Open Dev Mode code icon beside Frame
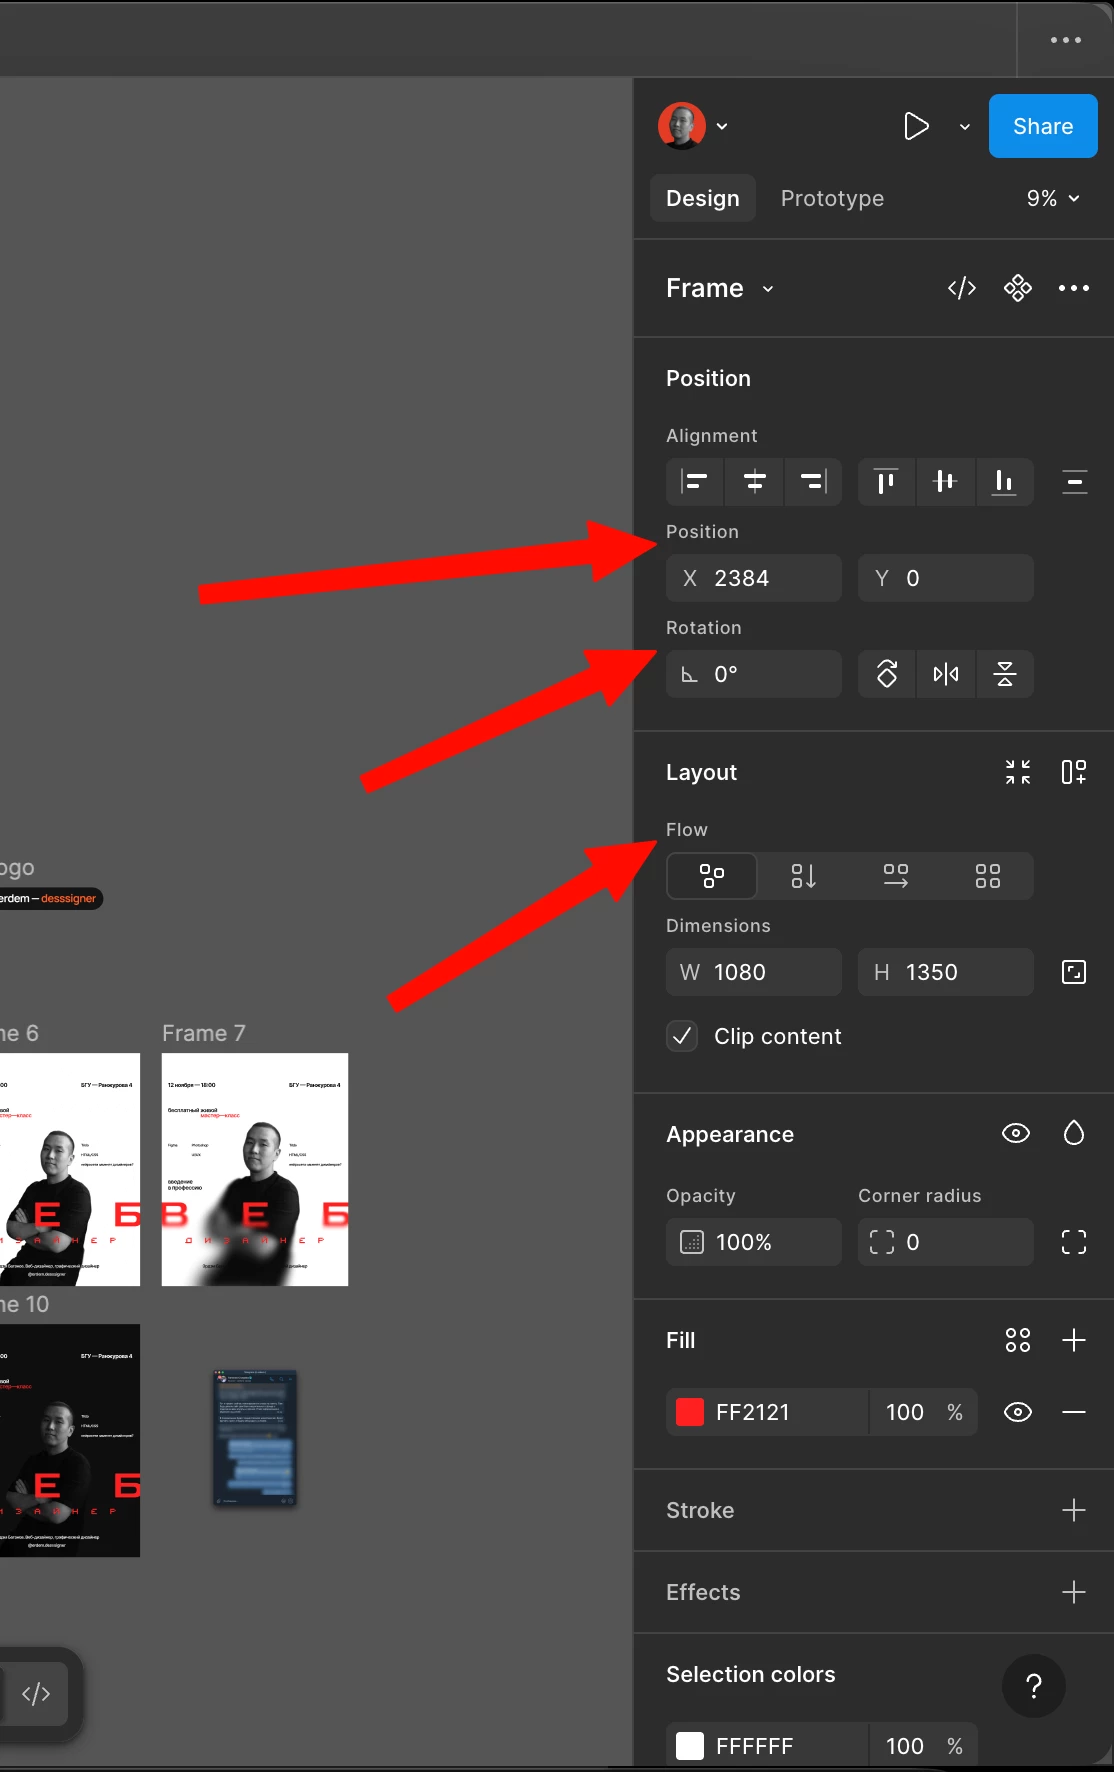Viewport: 1114px width, 1772px height. 962,288
